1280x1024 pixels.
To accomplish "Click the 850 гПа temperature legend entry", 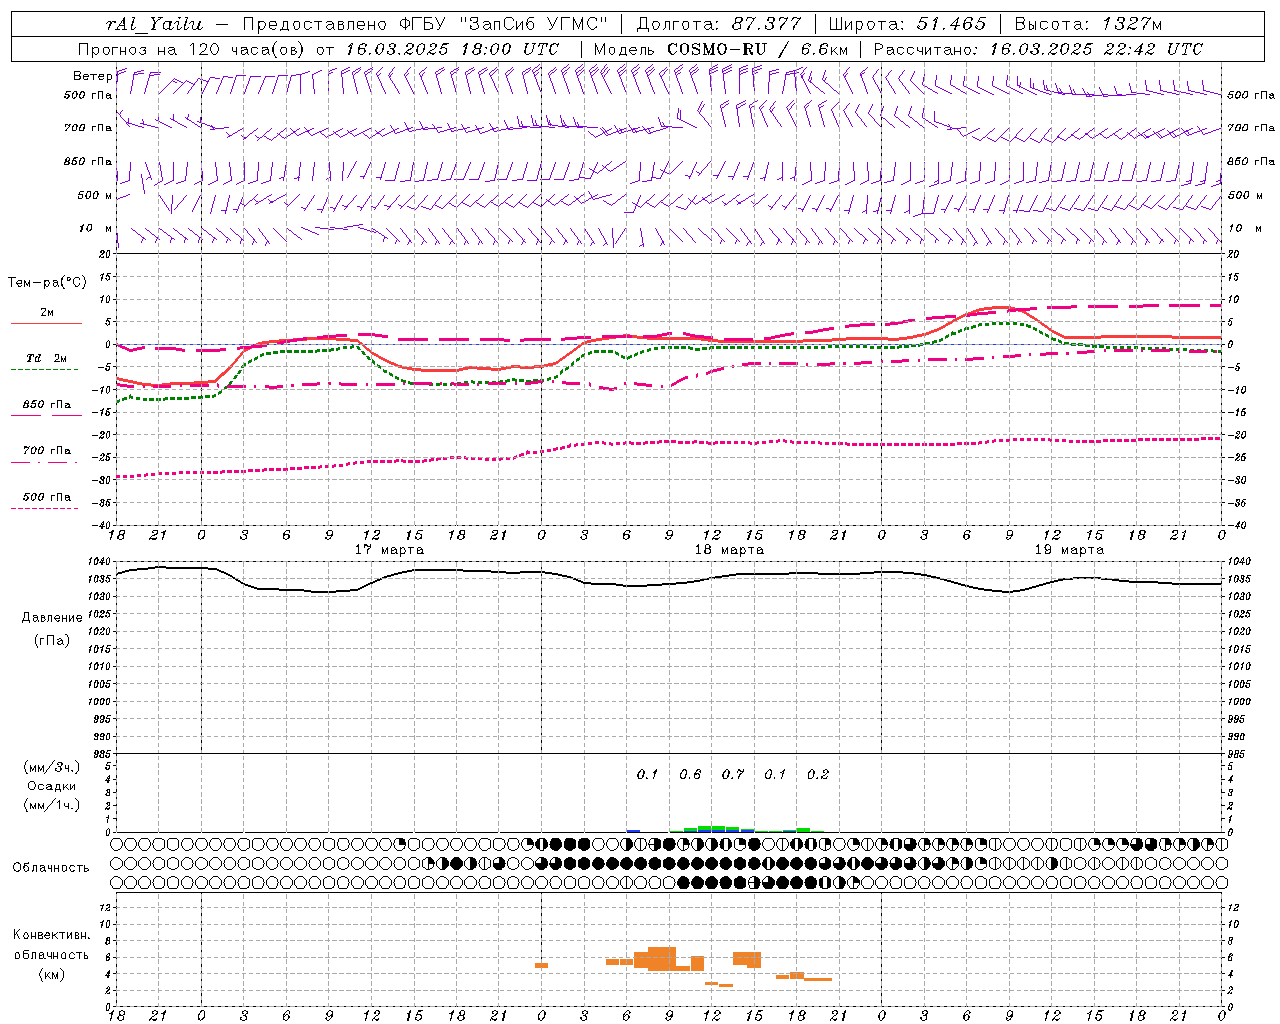I will pos(47,405).
